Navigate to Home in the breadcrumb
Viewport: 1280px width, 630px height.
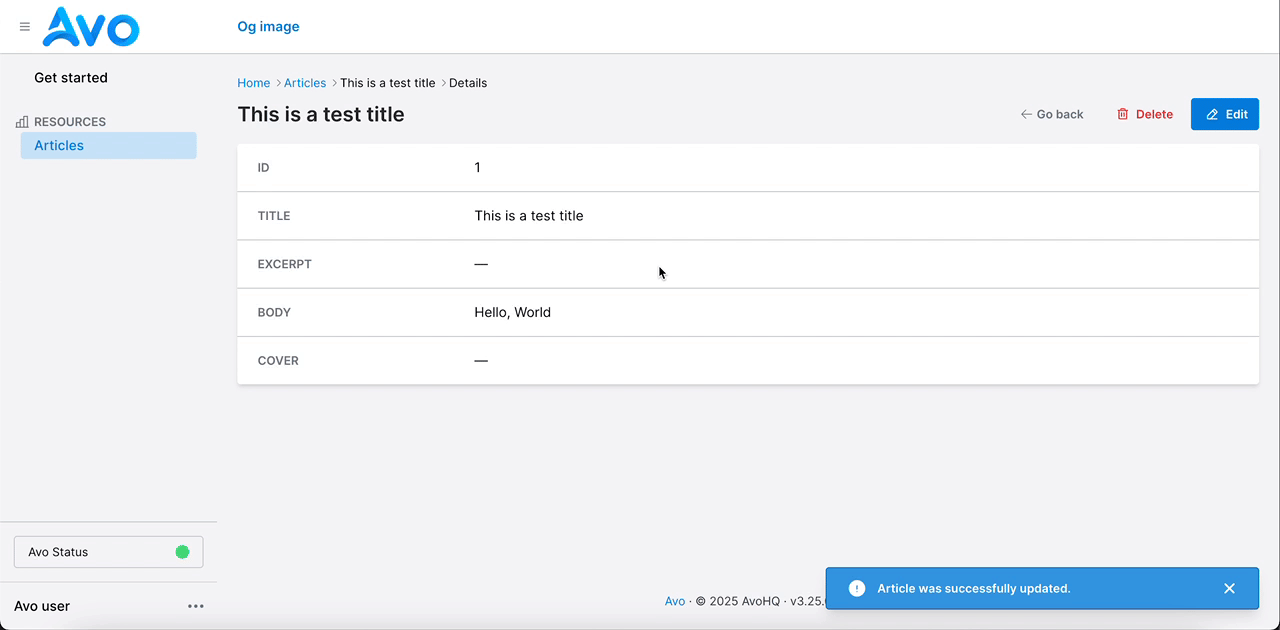(x=253, y=83)
